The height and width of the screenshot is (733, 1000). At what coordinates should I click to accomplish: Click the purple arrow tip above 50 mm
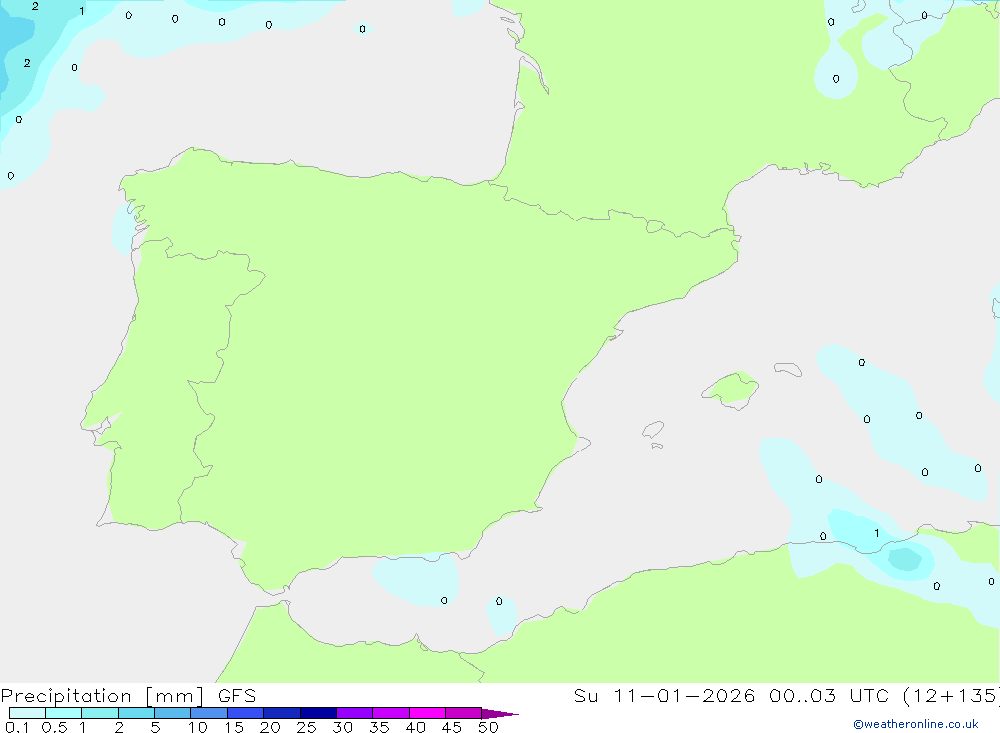[499, 714]
